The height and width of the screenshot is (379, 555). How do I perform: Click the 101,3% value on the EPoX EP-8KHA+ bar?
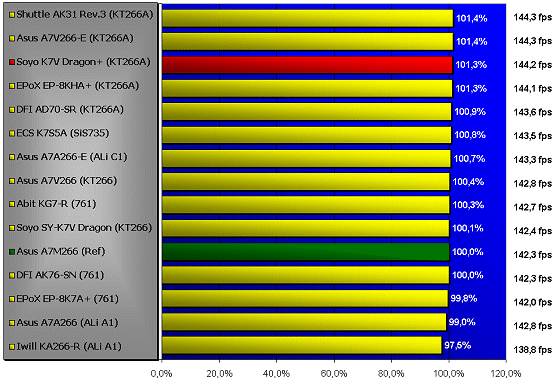tap(471, 88)
